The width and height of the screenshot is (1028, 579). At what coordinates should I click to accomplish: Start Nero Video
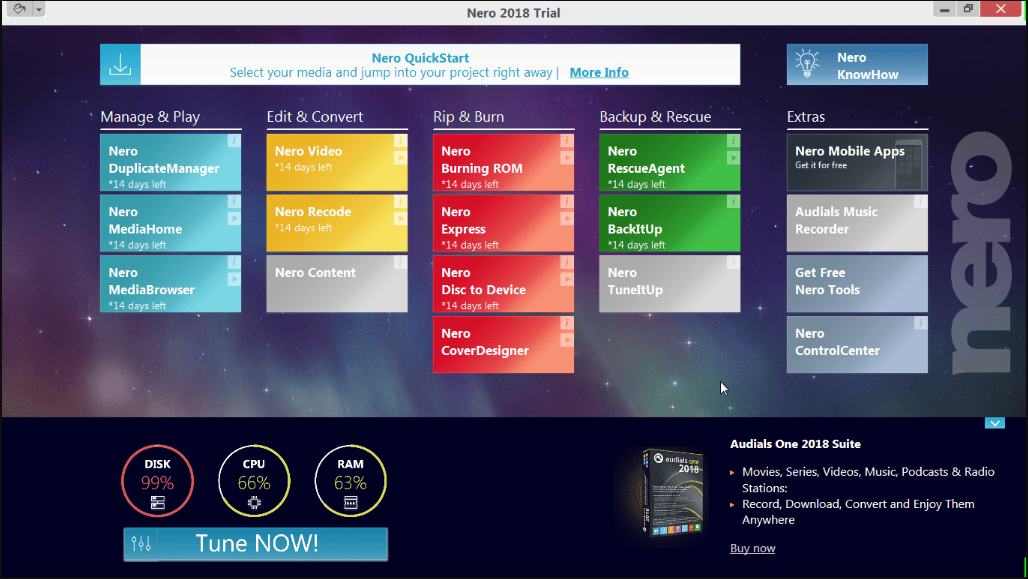click(337, 163)
